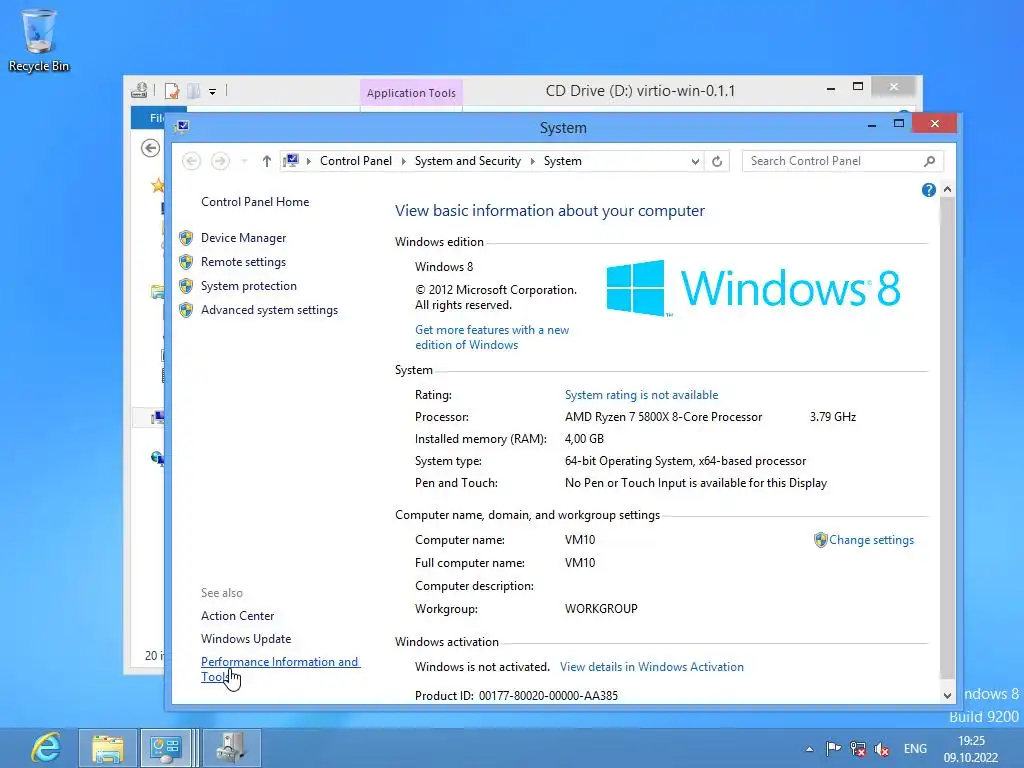Click the WORKGROUP value

pos(601,609)
